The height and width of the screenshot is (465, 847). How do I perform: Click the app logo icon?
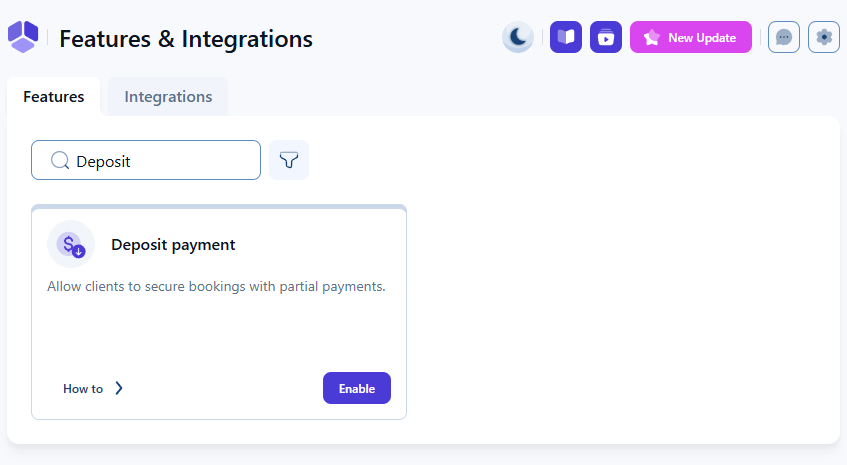click(22, 37)
